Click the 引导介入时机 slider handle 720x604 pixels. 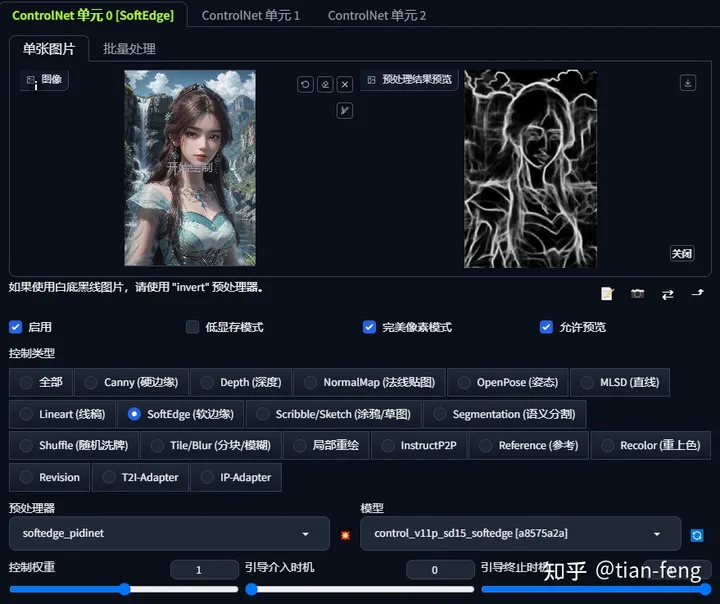(x=251, y=589)
